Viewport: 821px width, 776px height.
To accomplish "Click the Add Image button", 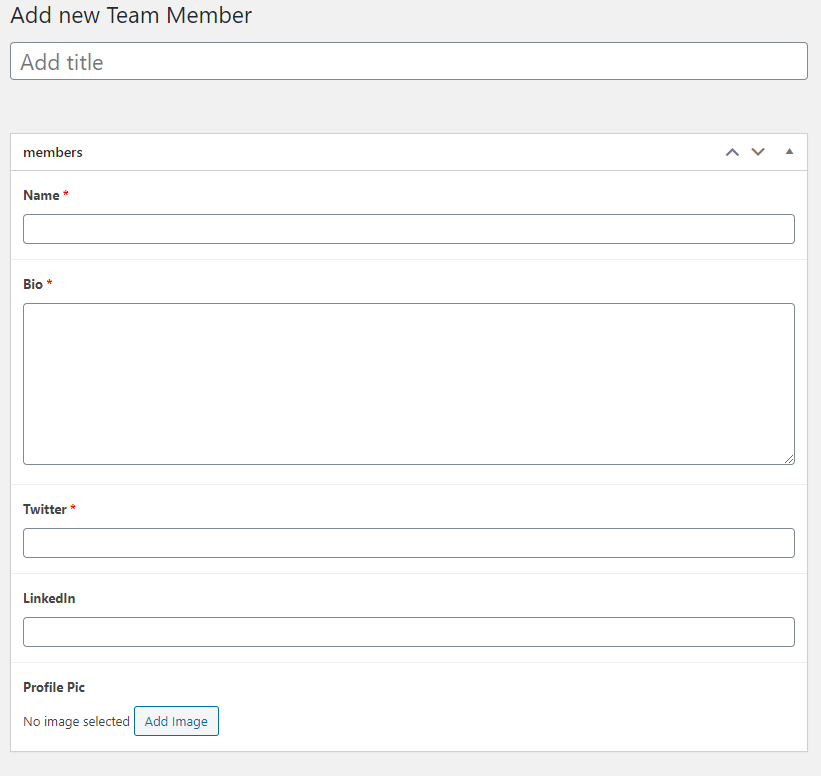I will click(176, 720).
